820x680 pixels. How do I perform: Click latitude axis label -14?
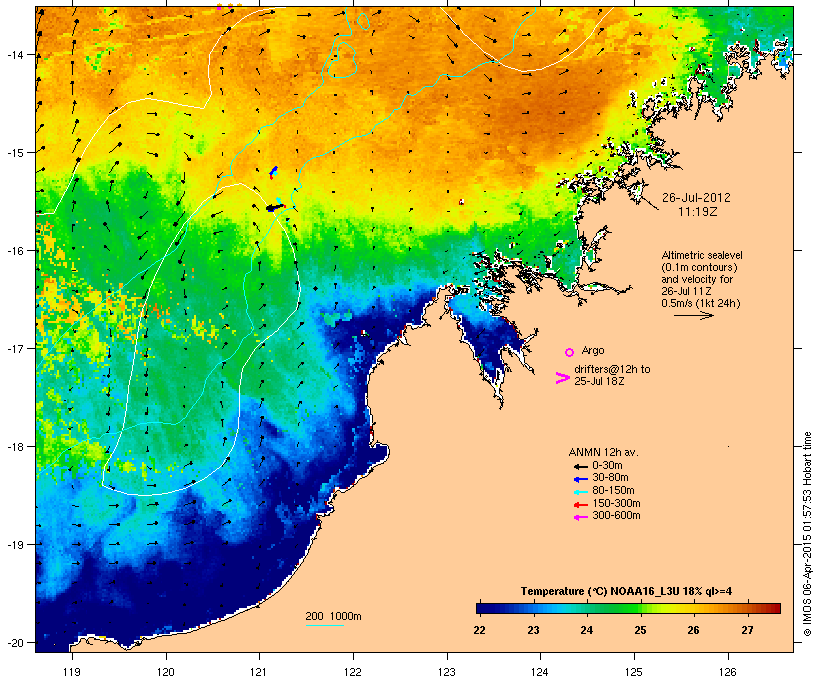(14, 54)
